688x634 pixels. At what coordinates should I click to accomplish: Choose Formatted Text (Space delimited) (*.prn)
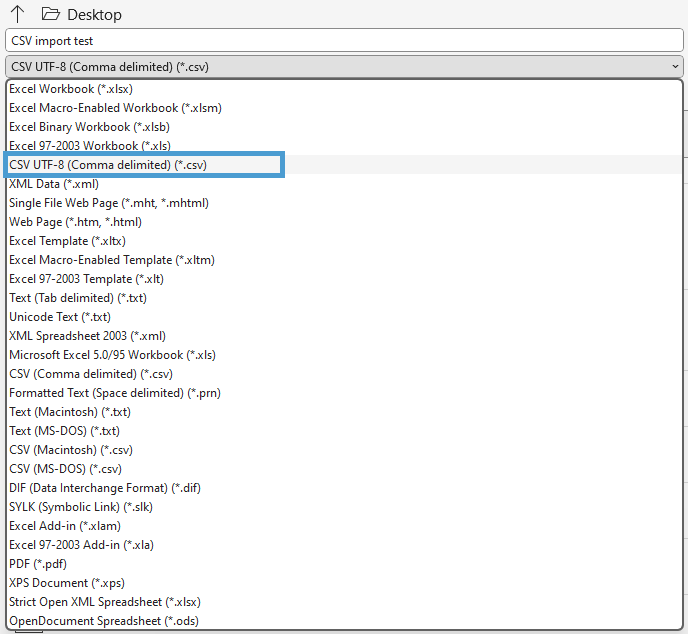(x=344, y=393)
